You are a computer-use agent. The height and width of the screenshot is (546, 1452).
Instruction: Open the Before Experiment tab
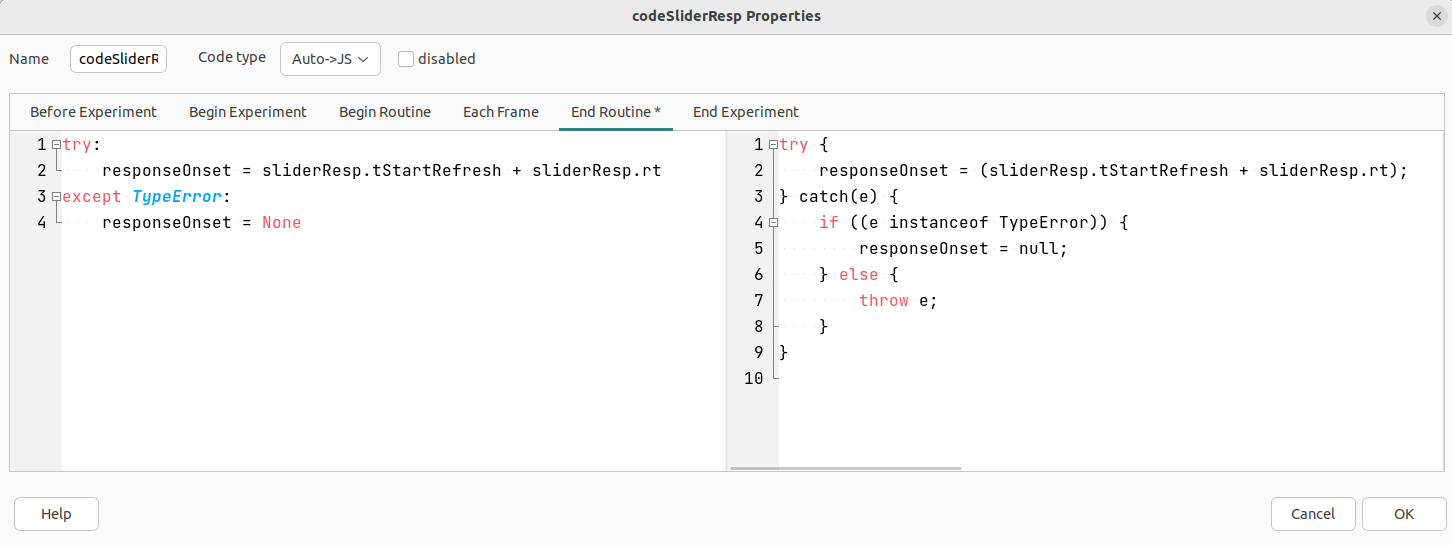pos(93,112)
